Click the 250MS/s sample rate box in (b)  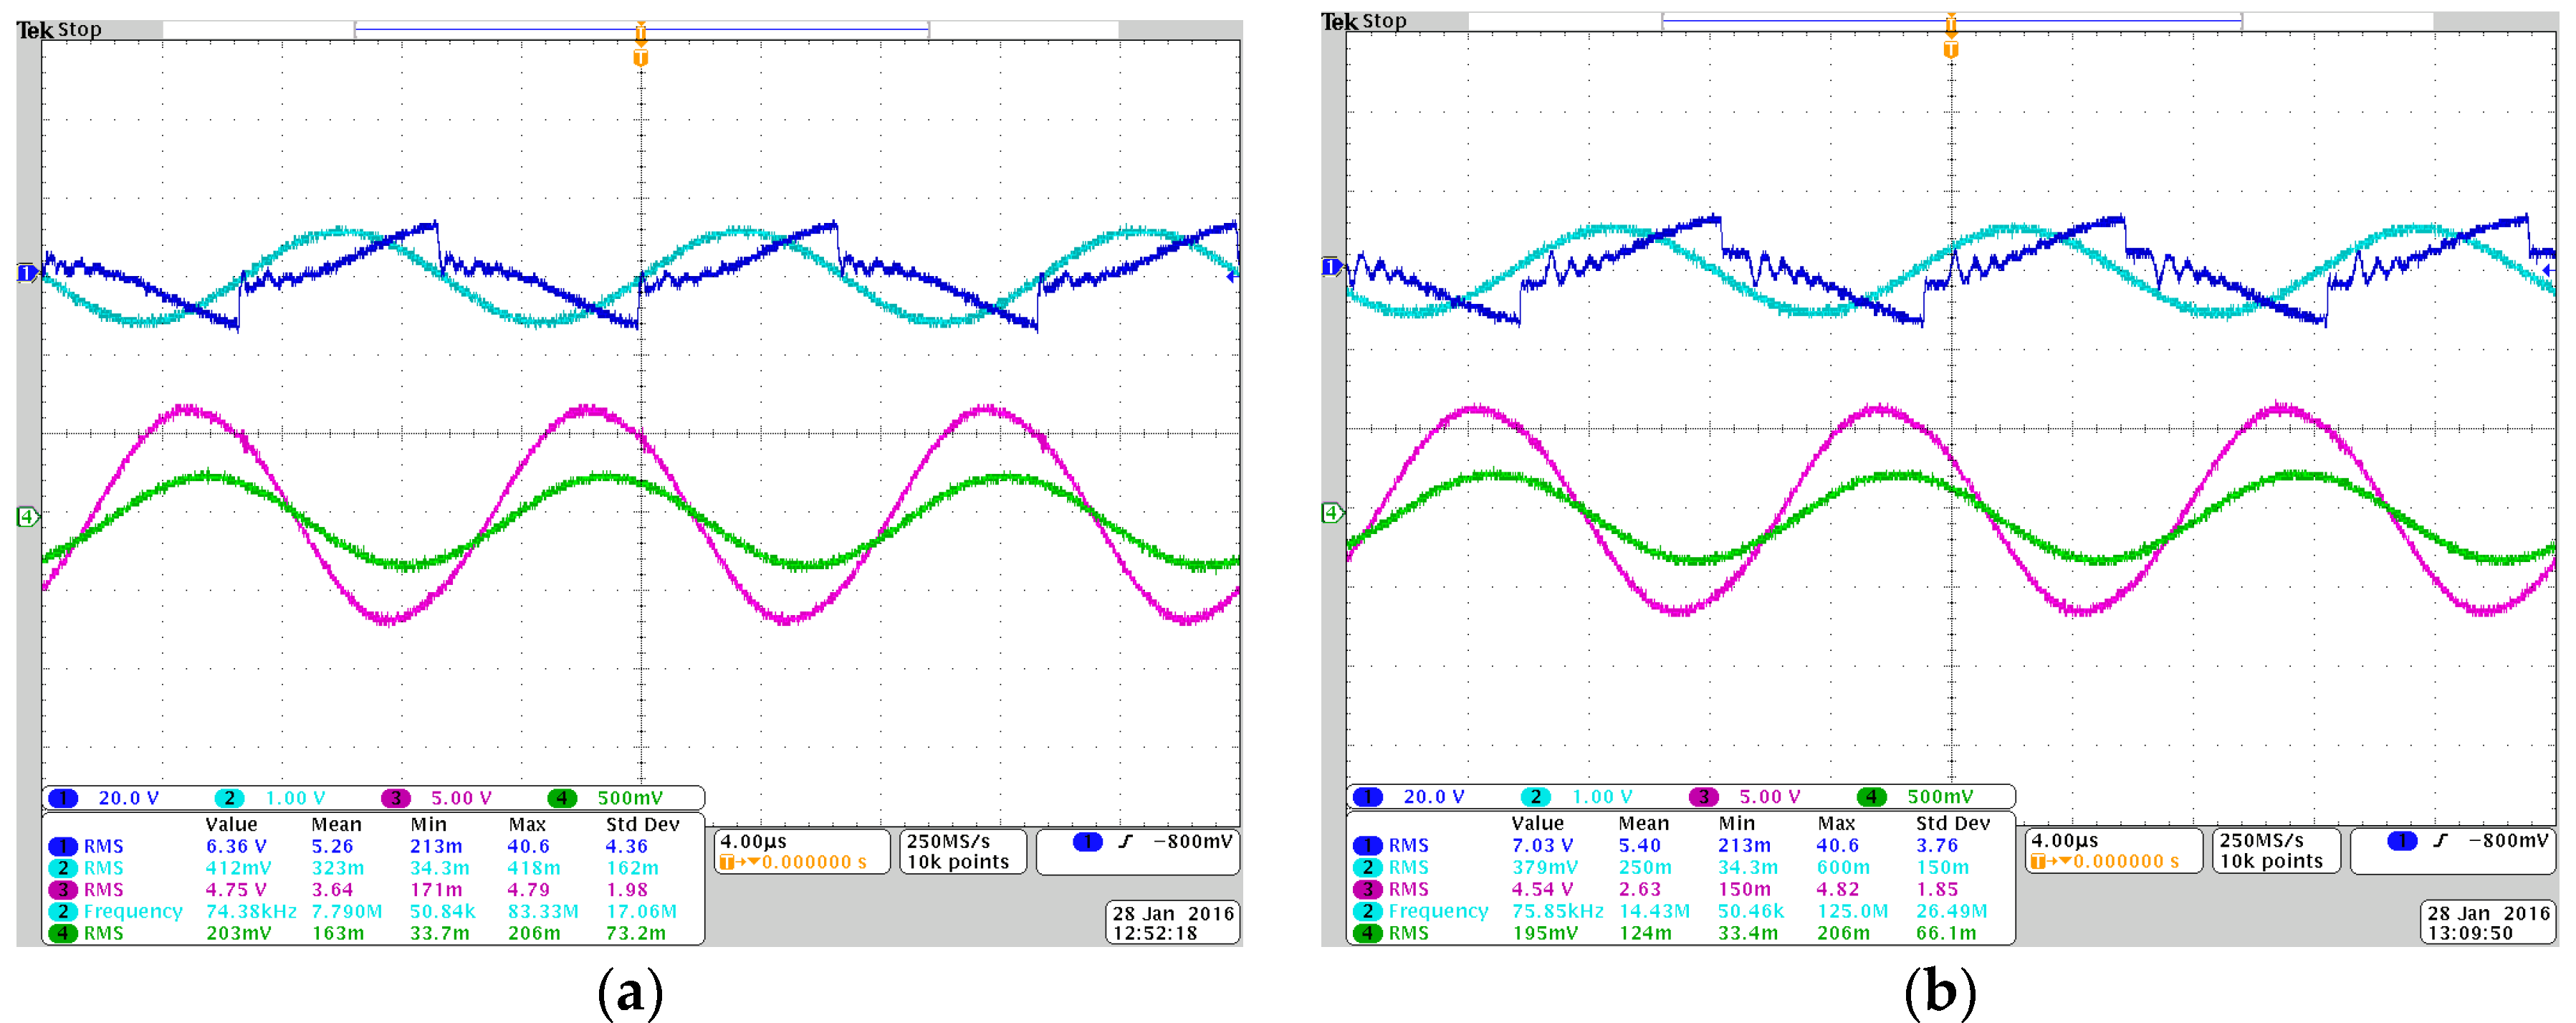click(2276, 851)
